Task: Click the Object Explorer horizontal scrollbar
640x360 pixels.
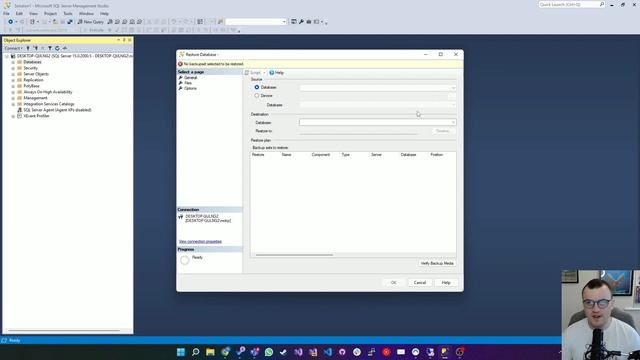Action: (64, 331)
